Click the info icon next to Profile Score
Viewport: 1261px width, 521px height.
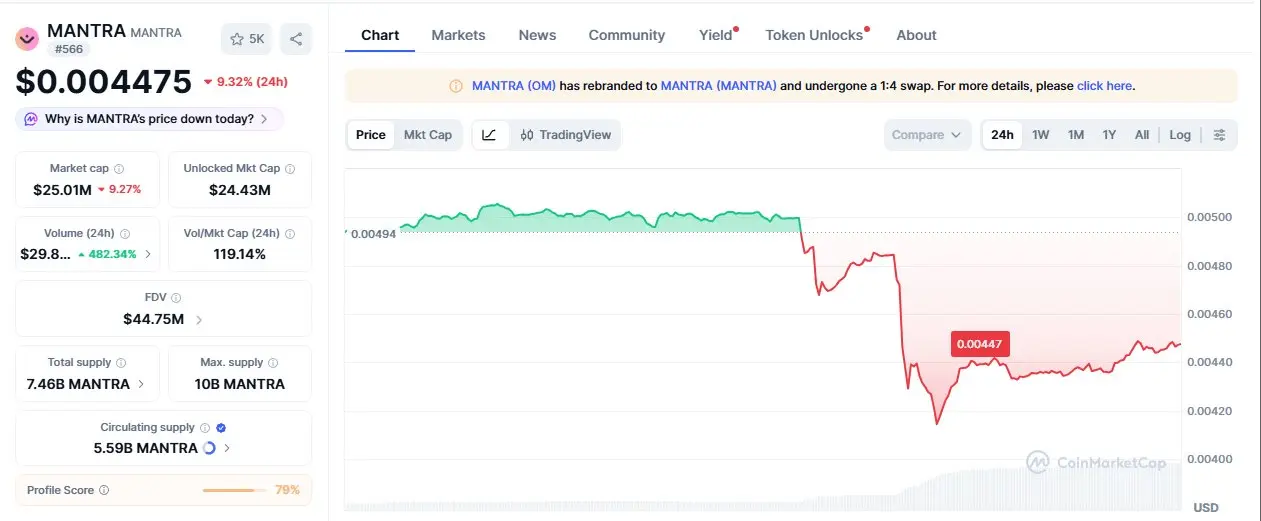pyautogui.click(x=104, y=491)
